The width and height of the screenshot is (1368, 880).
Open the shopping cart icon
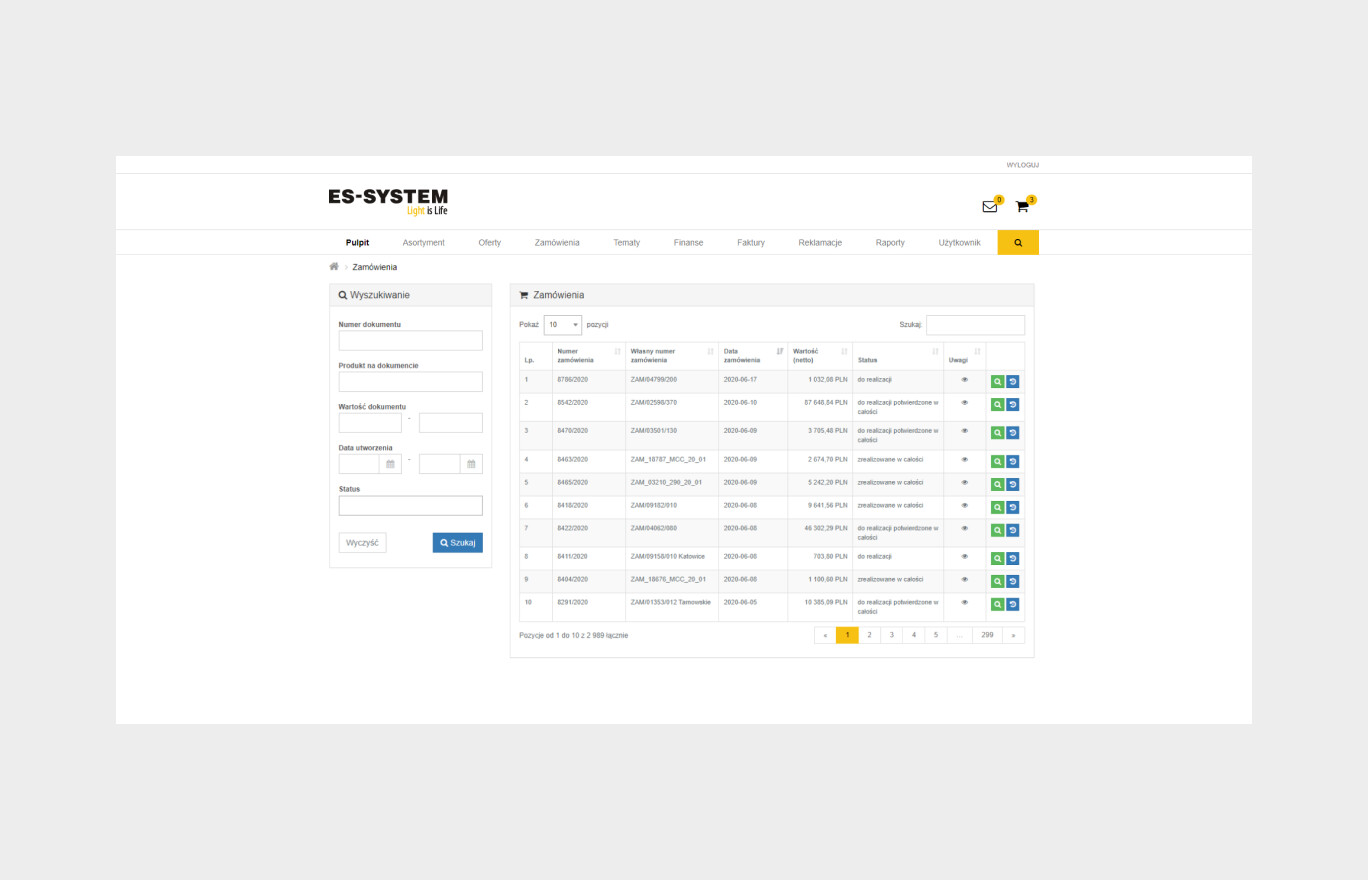click(1021, 207)
